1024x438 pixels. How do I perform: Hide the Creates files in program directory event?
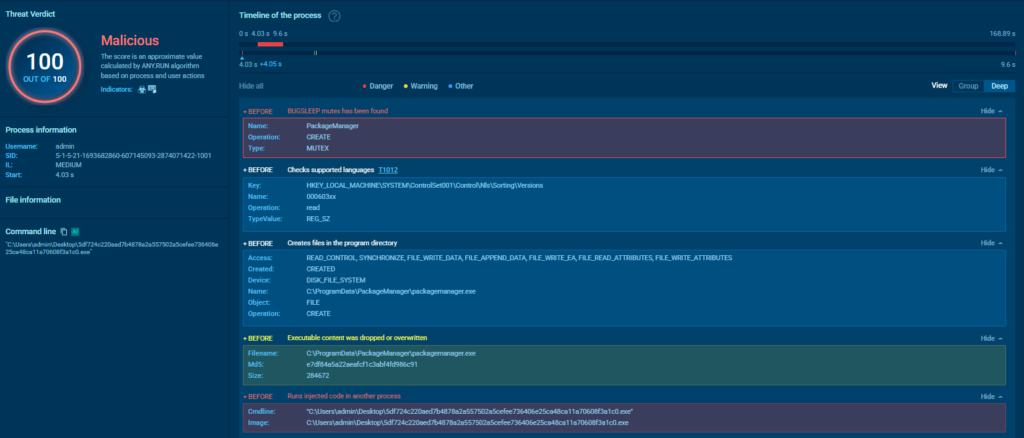[x=990, y=243]
